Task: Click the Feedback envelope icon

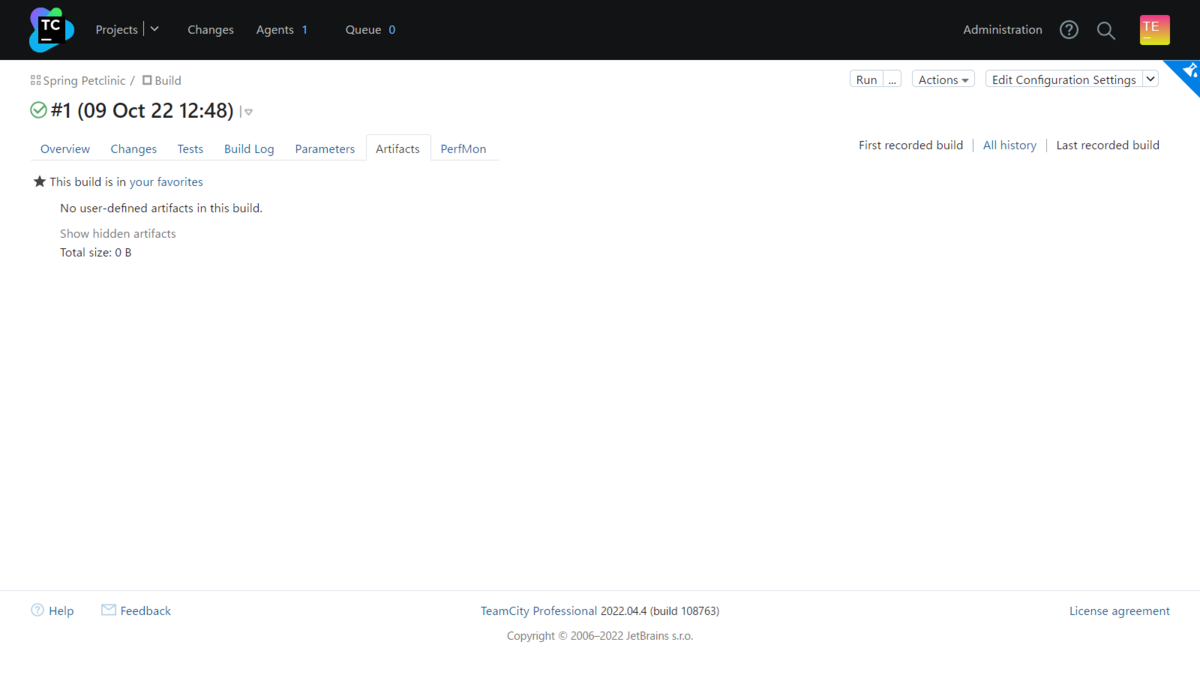Action: [108, 610]
